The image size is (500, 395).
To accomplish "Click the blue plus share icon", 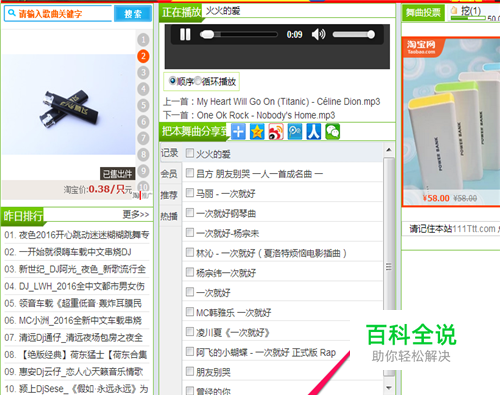I will pyautogui.click(x=238, y=132).
